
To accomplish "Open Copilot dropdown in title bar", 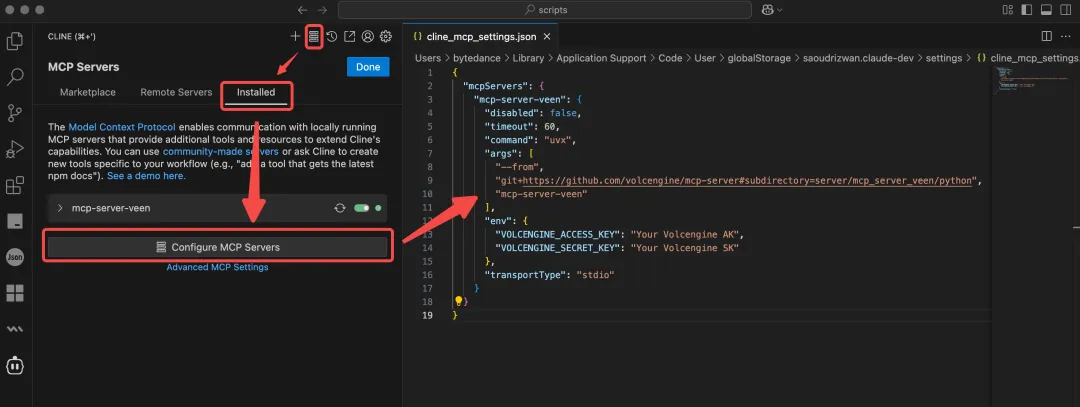I will point(770,10).
